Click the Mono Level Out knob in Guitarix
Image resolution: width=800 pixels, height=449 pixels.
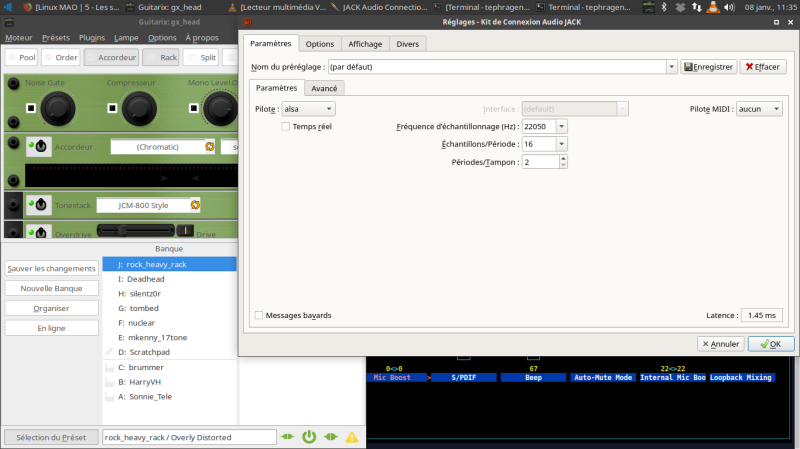220,109
